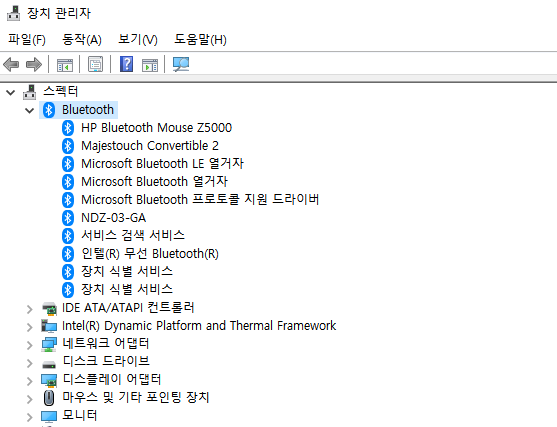
Task: Expand the 디스플레이 어댑터 category
Action: [x=29, y=381]
